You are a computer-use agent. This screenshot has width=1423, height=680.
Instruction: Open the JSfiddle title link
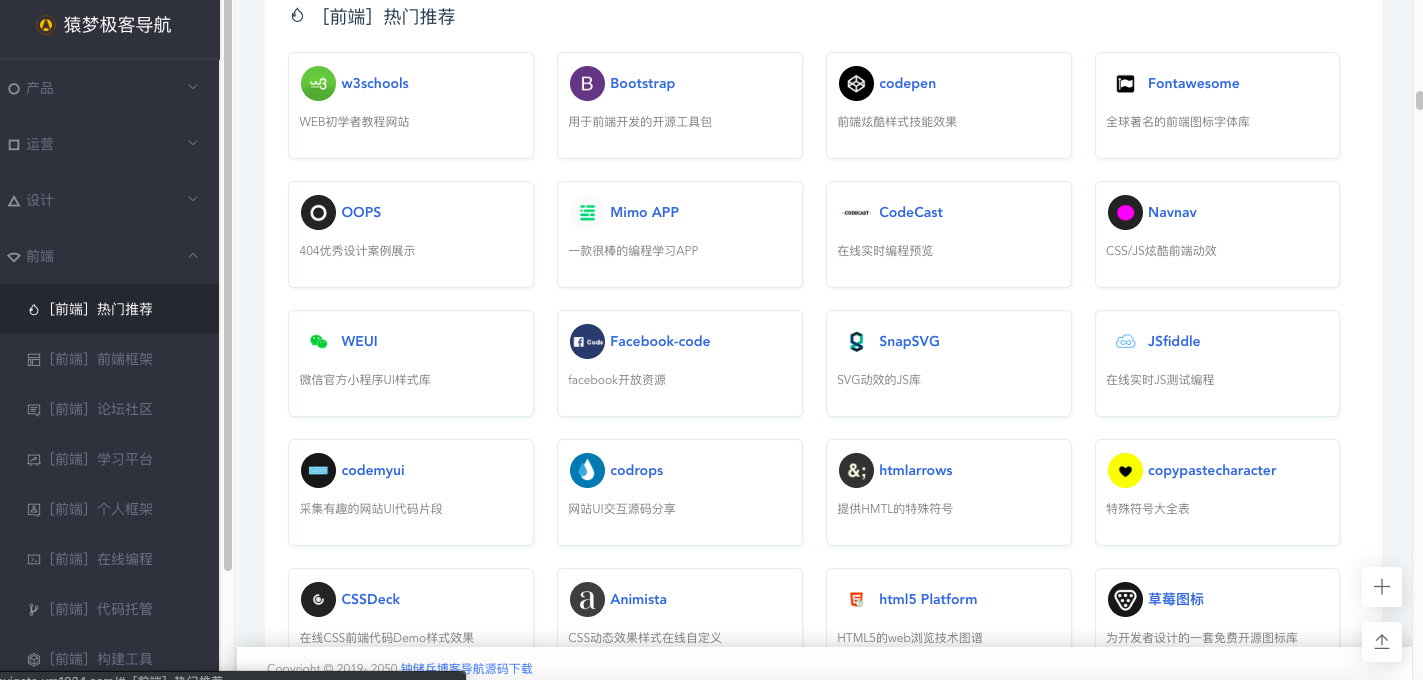pos(1174,342)
